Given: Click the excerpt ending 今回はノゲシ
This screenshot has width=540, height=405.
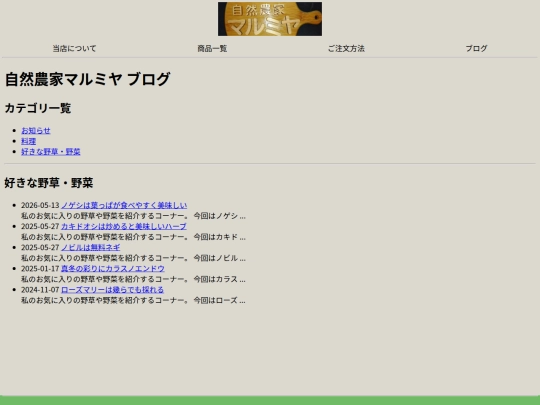Looking at the screenshot, I should tap(133, 216).
